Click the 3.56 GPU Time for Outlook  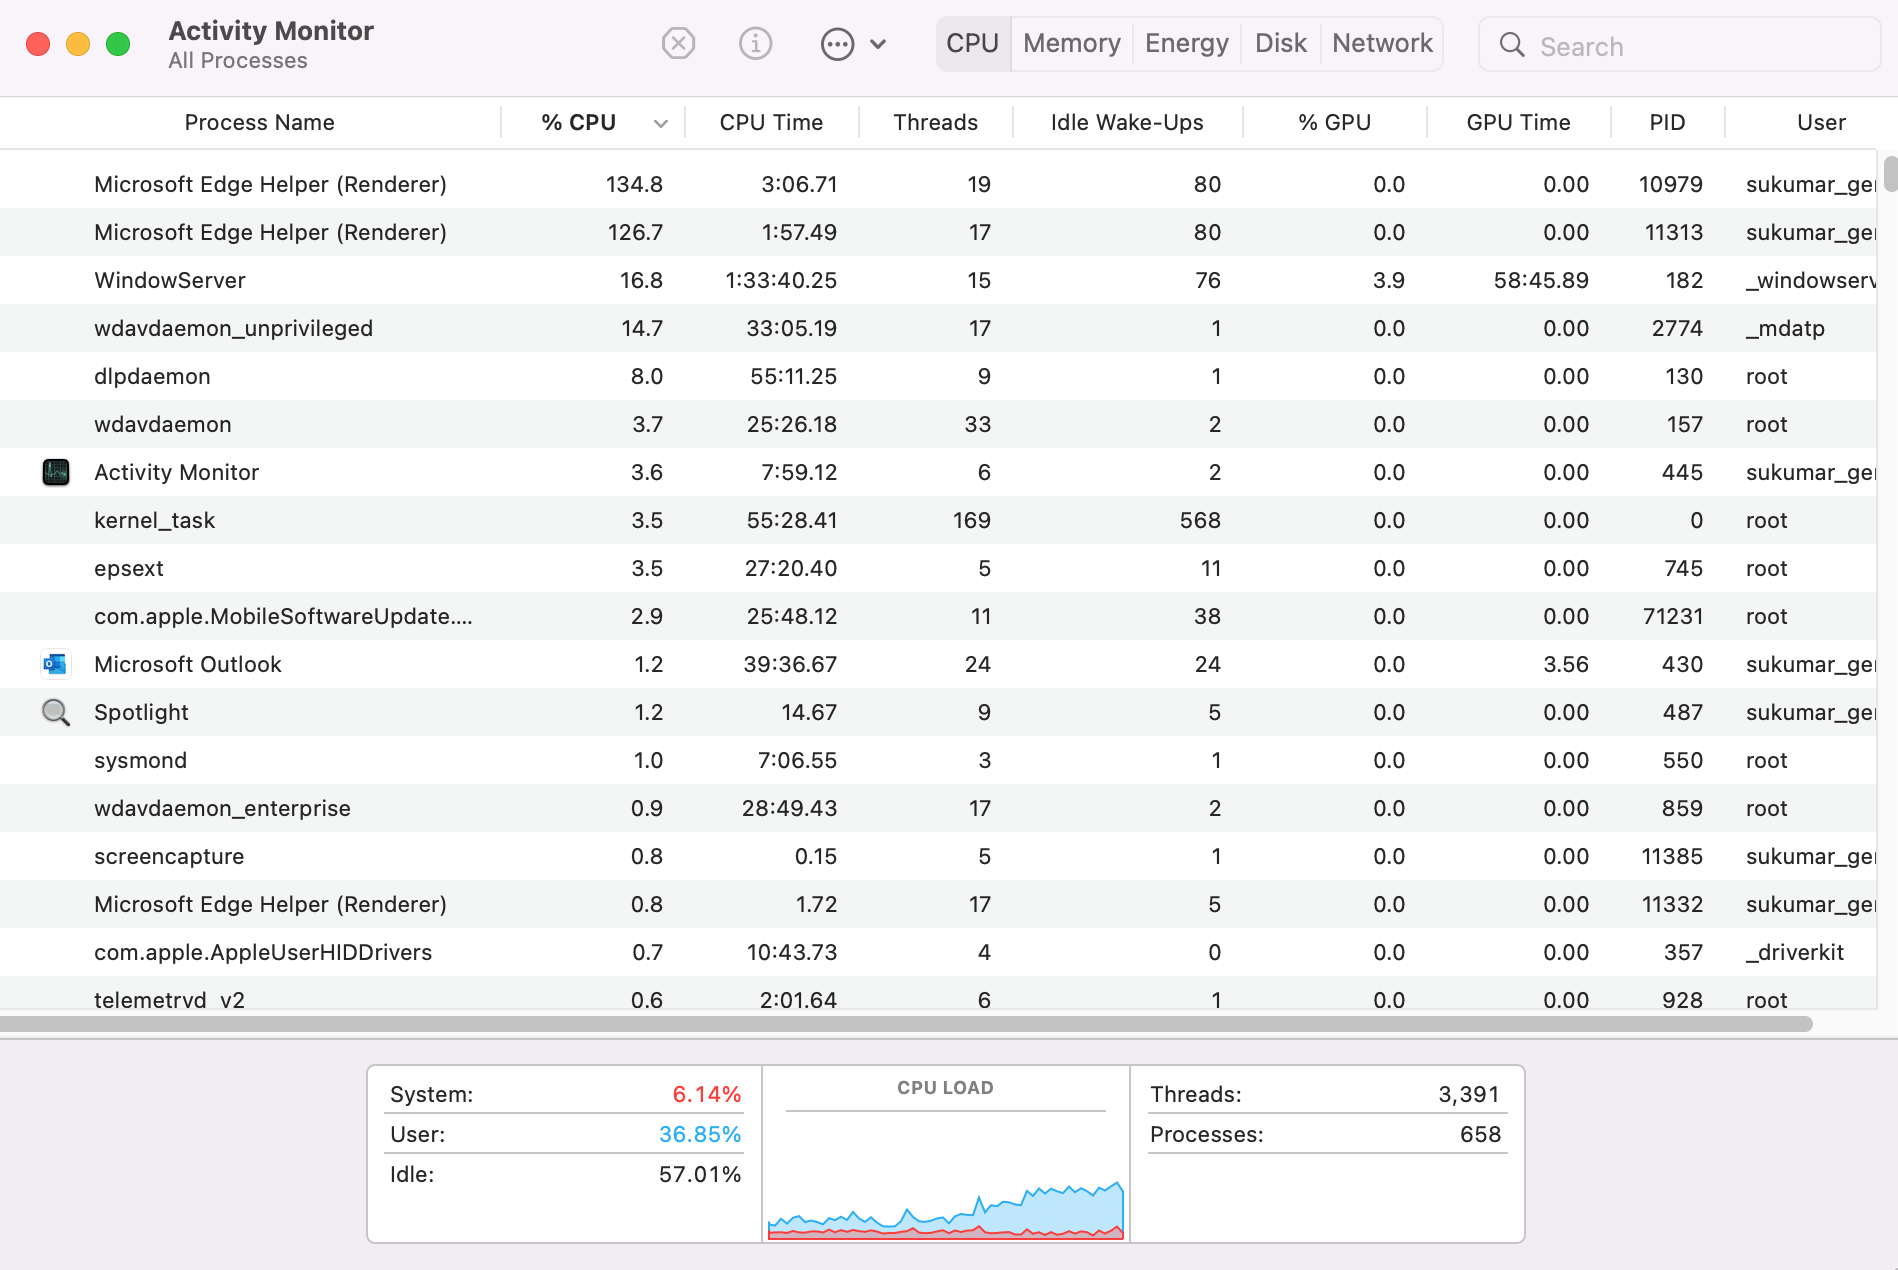tap(1566, 664)
